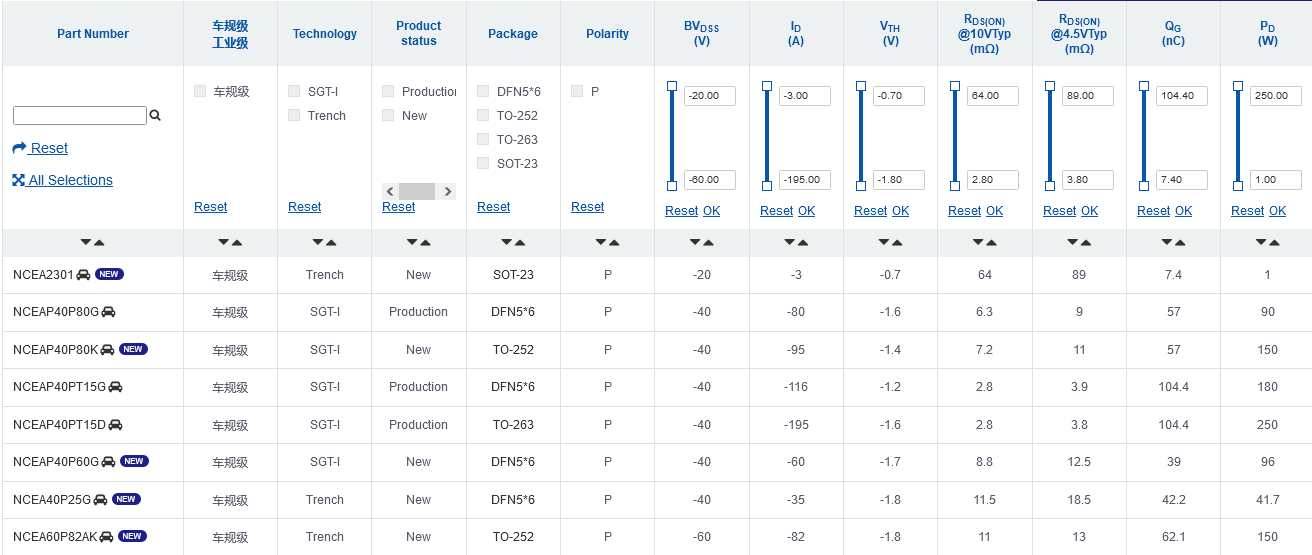Click the SOT-23 package cell for NCEA2301
Viewport: 1312px width, 555px height.
[513, 275]
